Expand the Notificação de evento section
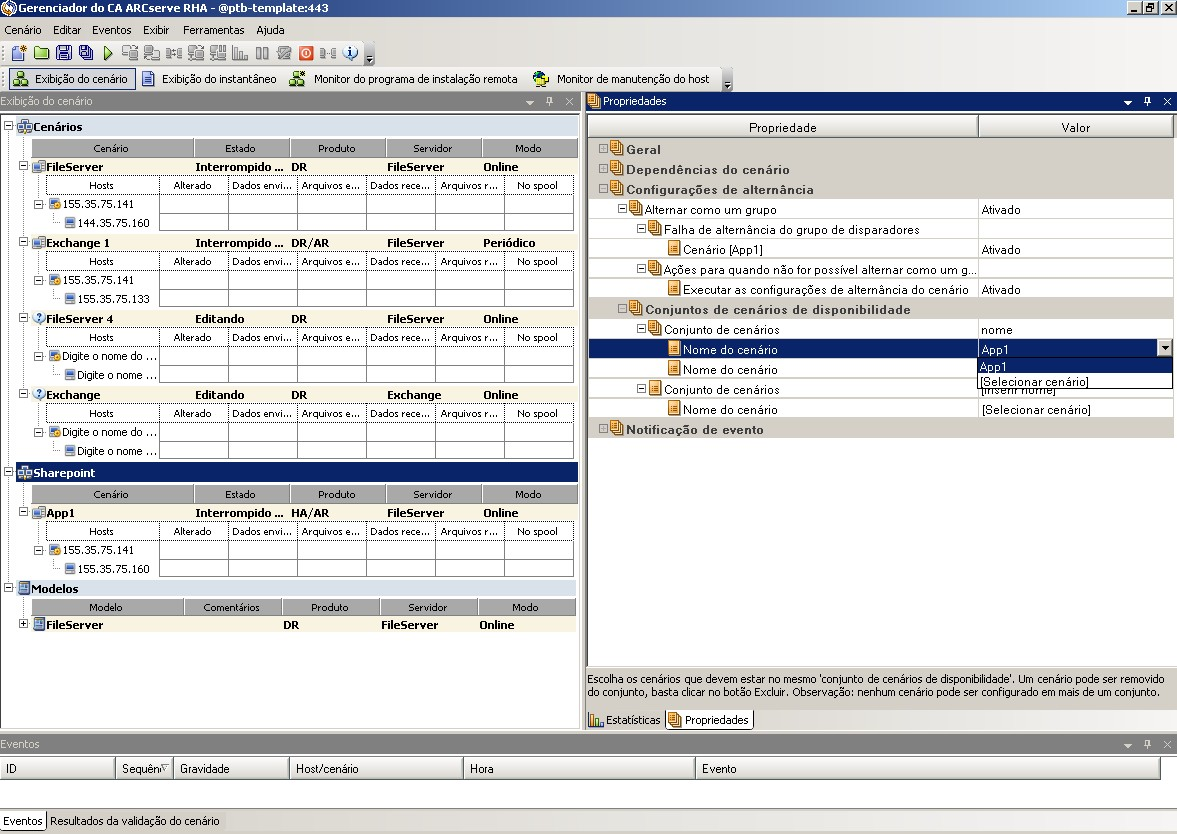Viewport: 1177px width, 834px height. coord(603,429)
